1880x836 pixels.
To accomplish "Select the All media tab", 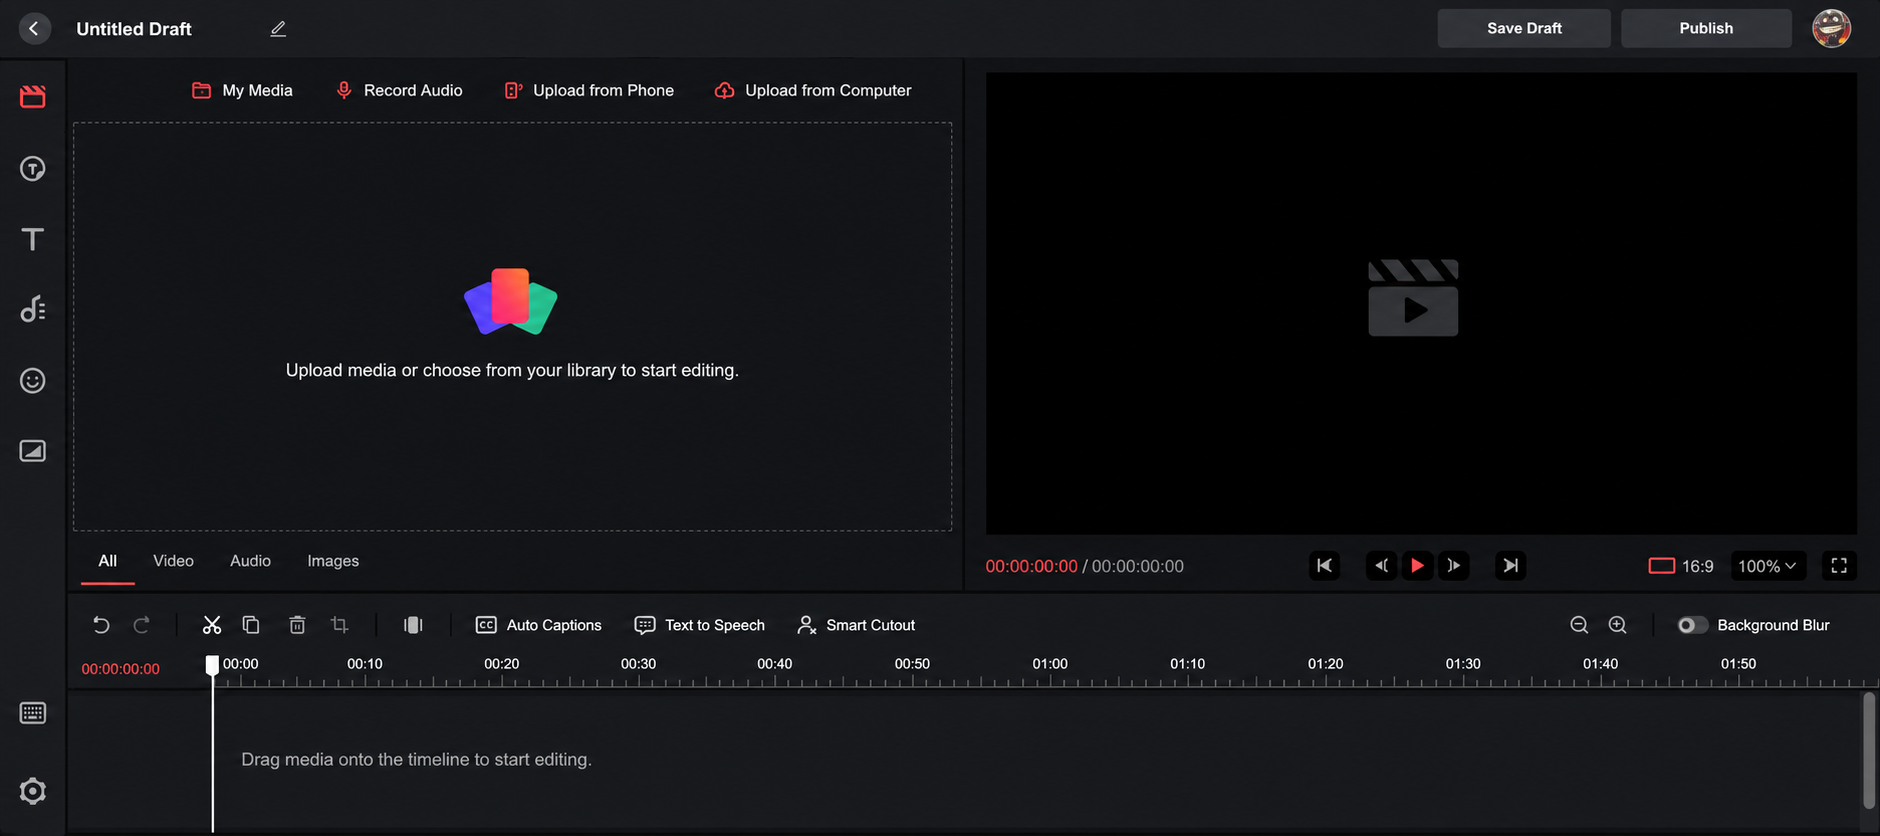I will pos(108,561).
